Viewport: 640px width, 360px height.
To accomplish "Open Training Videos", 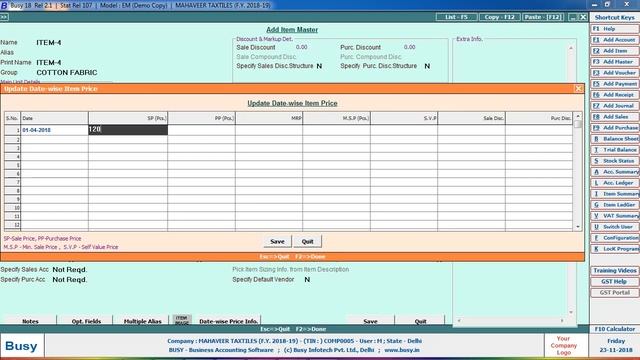I will tap(615, 271).
